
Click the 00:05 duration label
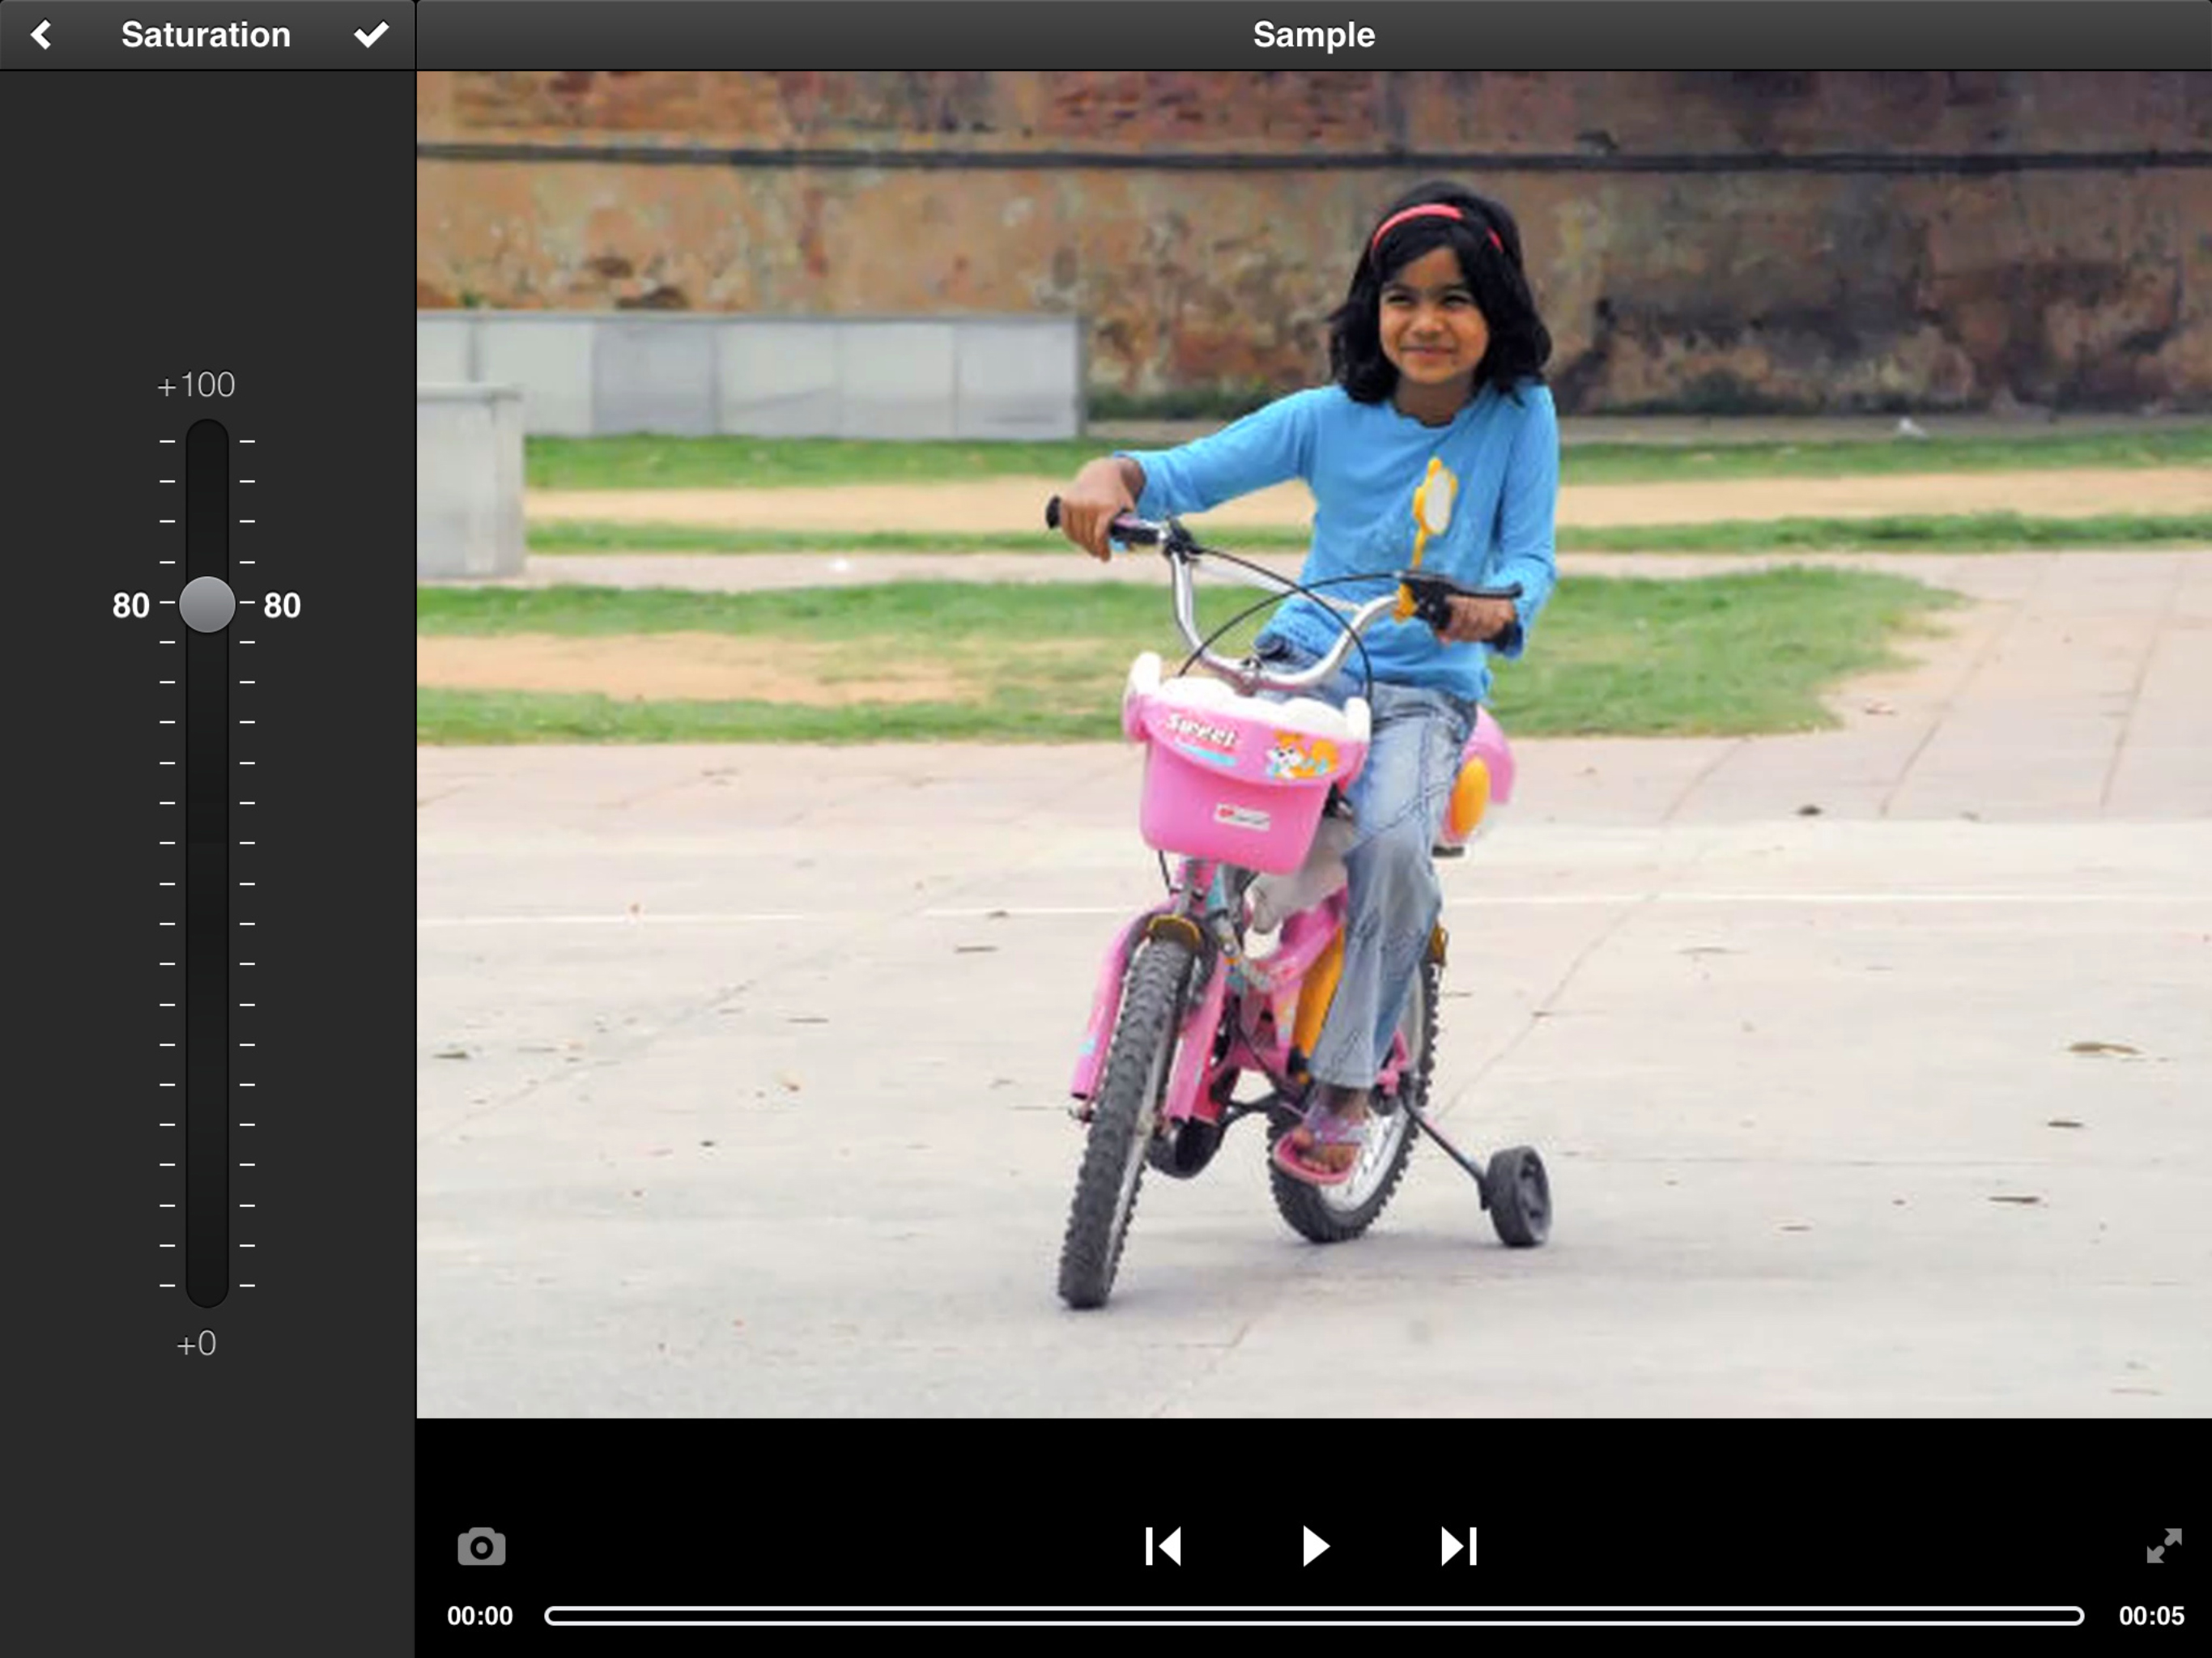(x=2151, y=1616)
